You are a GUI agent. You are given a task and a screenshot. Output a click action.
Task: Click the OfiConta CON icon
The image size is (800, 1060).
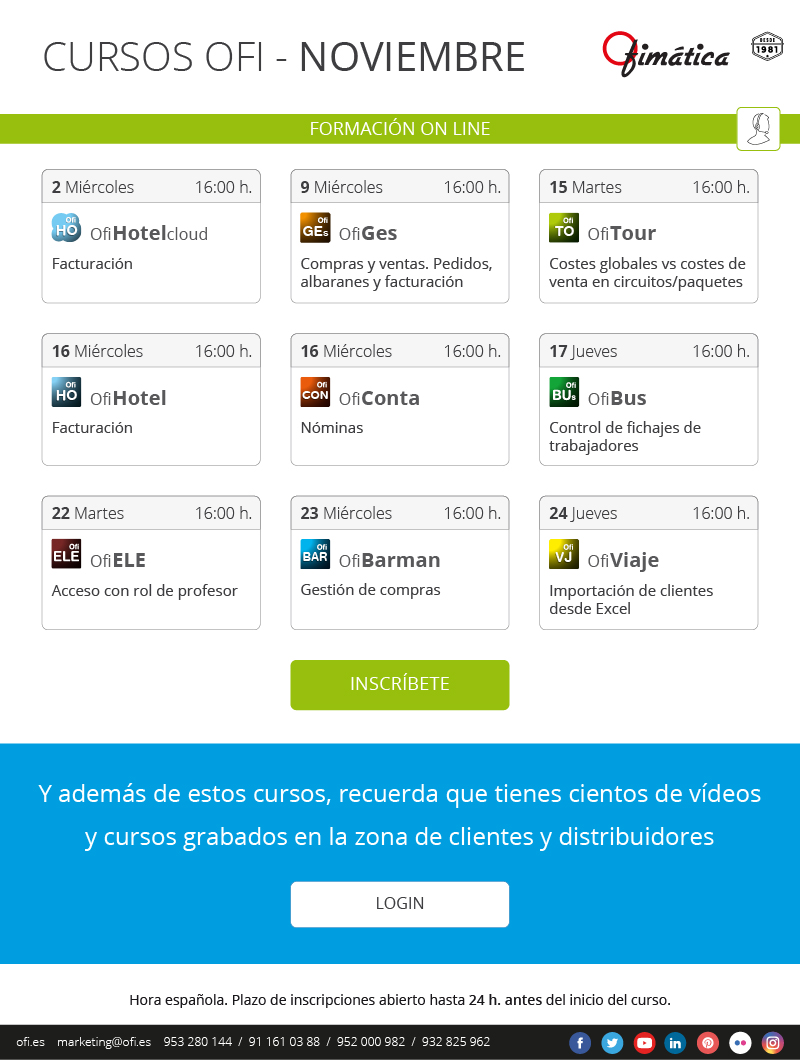pyautogui.click(x=315, y=392)
